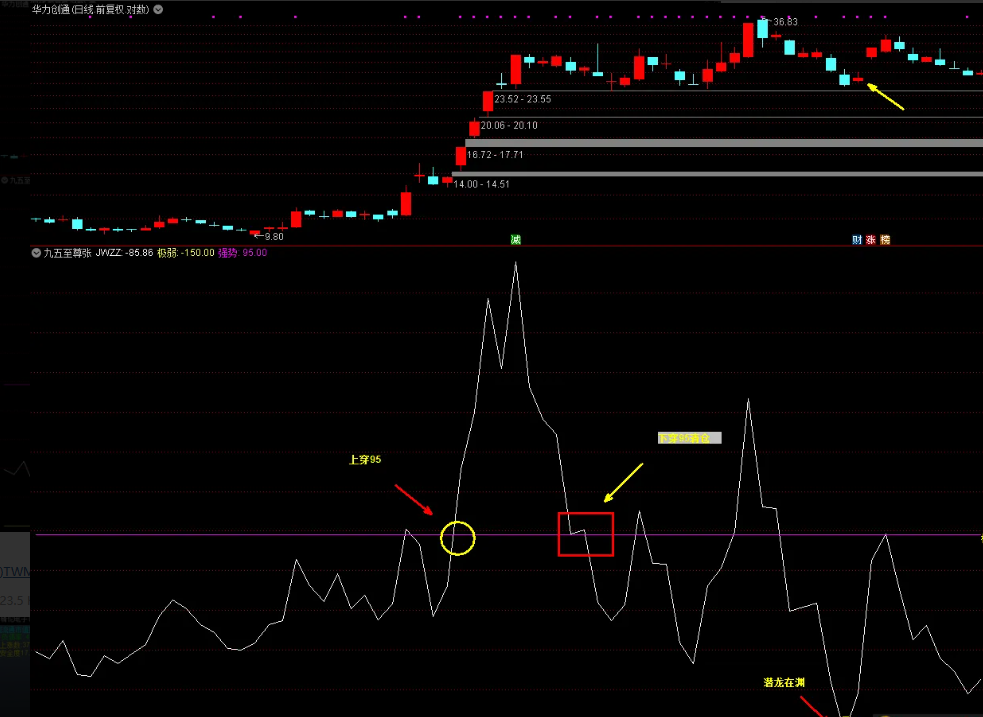Open the 华力创通 chart title dropdown arrow
The width and height of the screenshot is (983, 717).
coord(159,8)
